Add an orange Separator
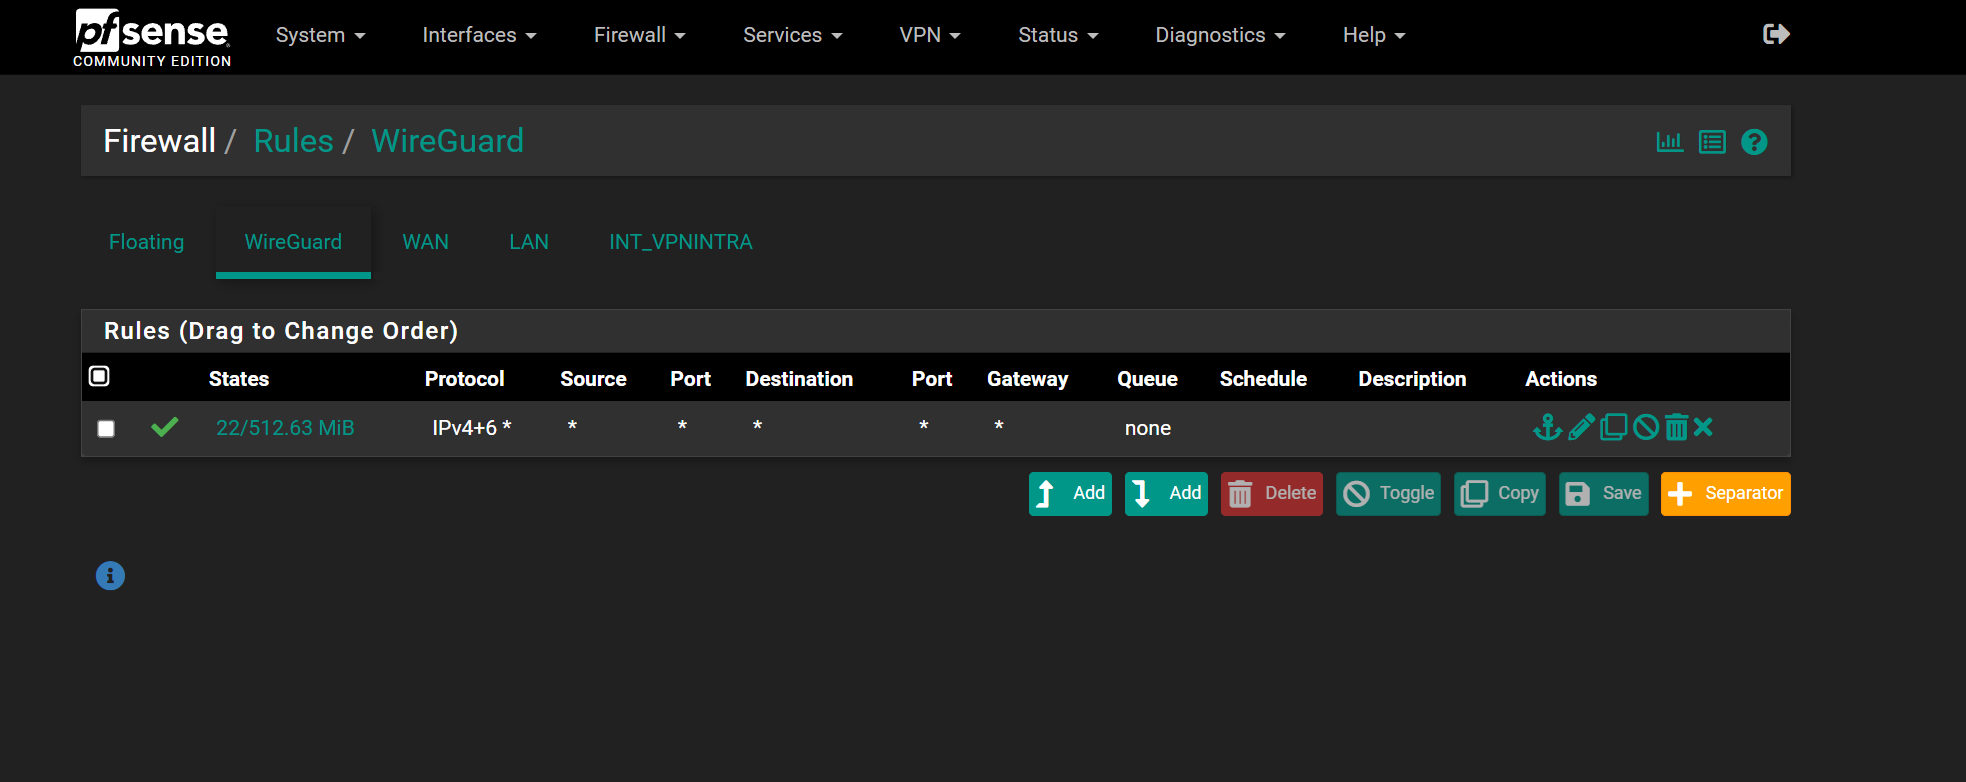 tap(1726, 494)
